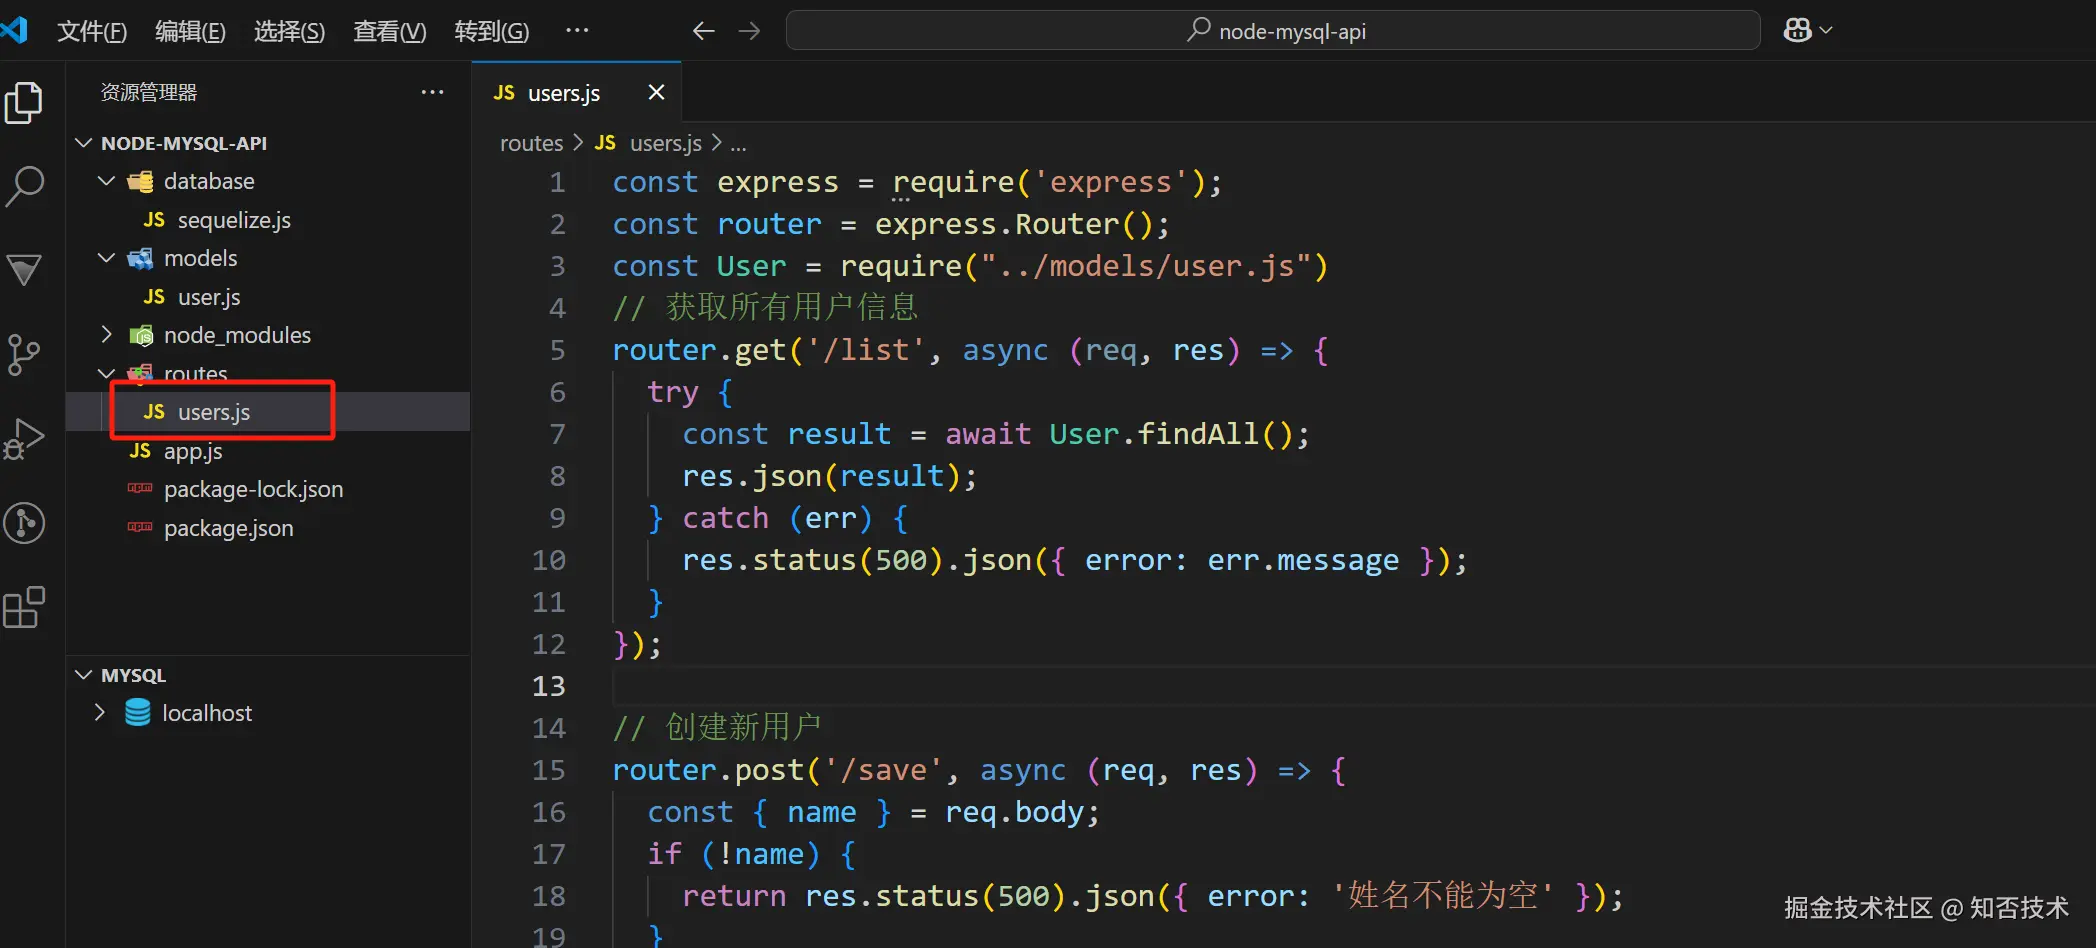Click the JS icon of user.js
2096x948 pixels.
(154, 297)
